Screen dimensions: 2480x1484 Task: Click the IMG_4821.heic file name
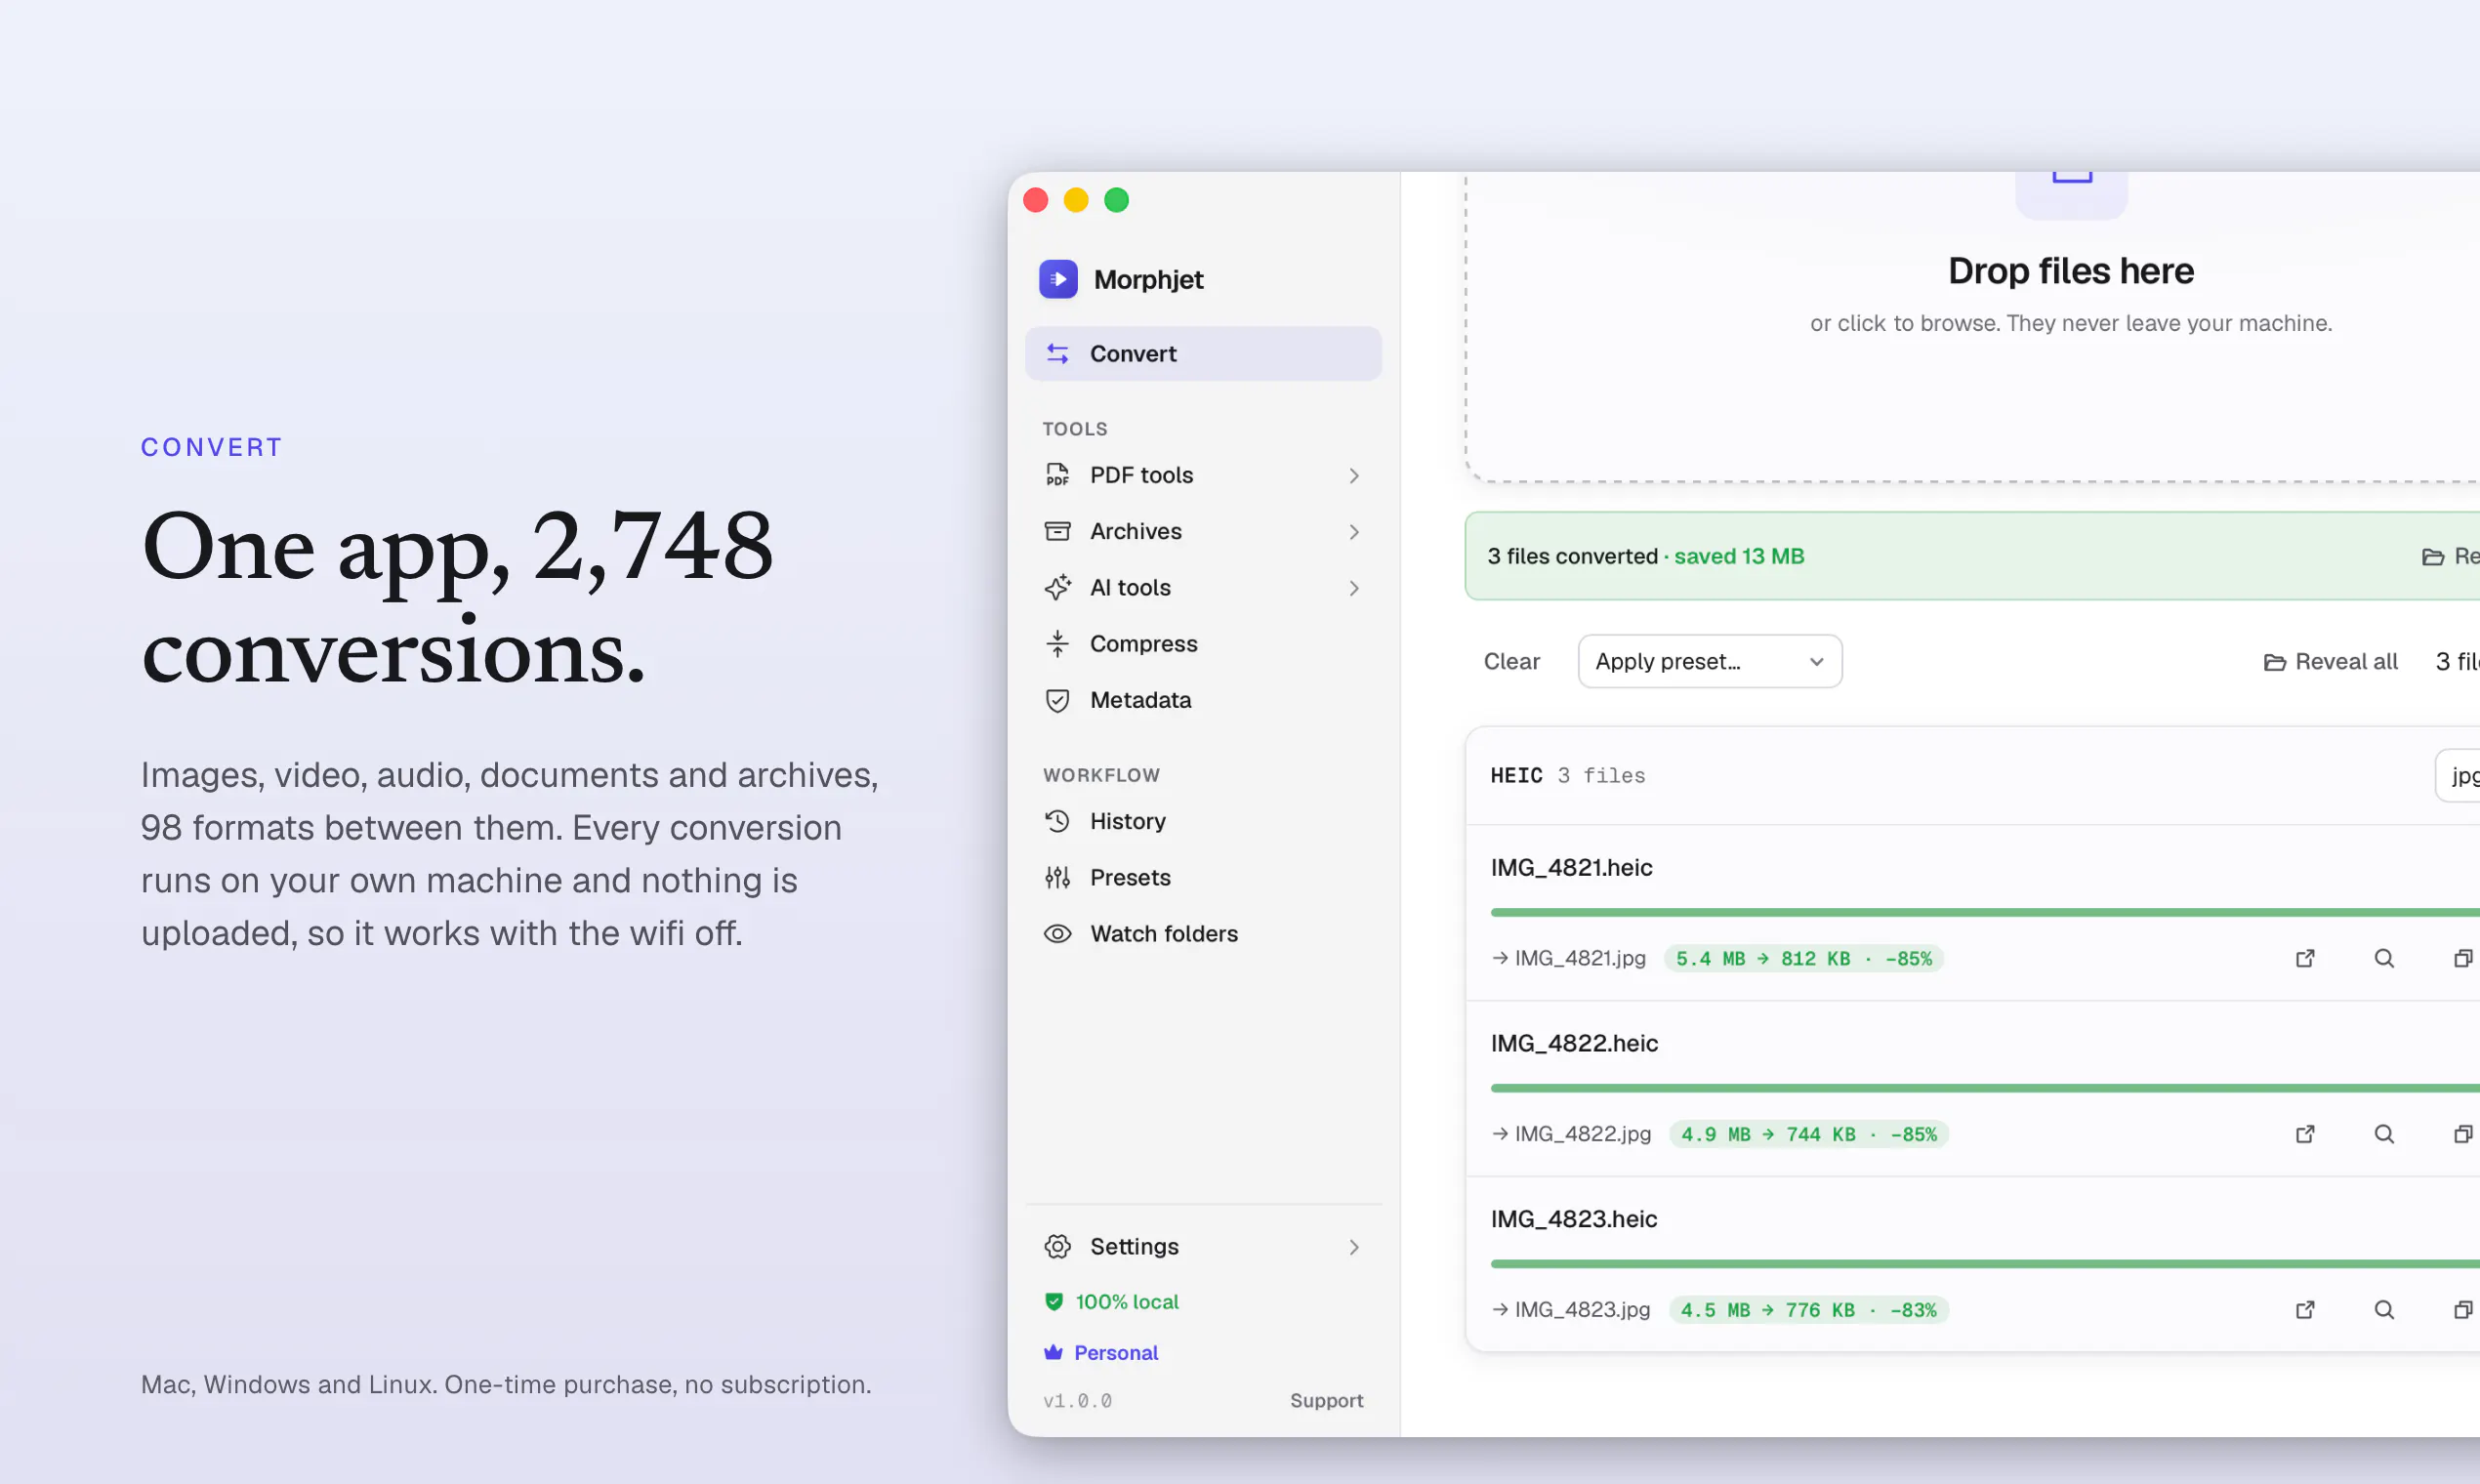click(1571, 867)
